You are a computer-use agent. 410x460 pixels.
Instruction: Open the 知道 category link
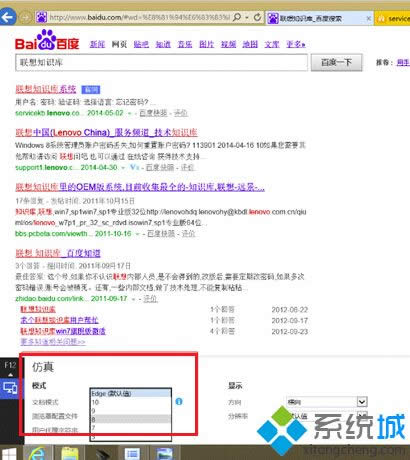pyautogui.click(x=163, y=44)
